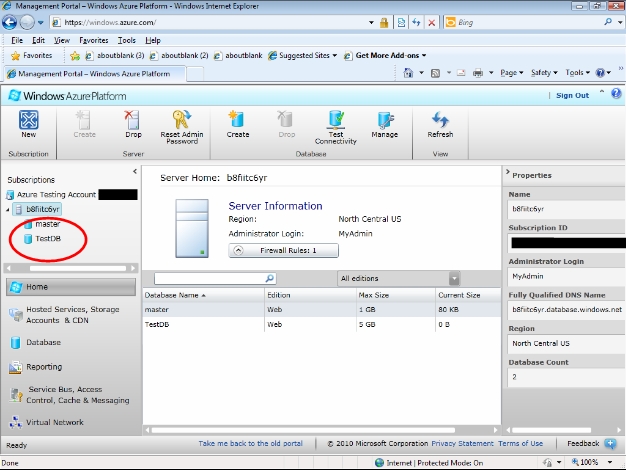
Task: Click the Add to Favorites bar icon
Action: [75, 56]
